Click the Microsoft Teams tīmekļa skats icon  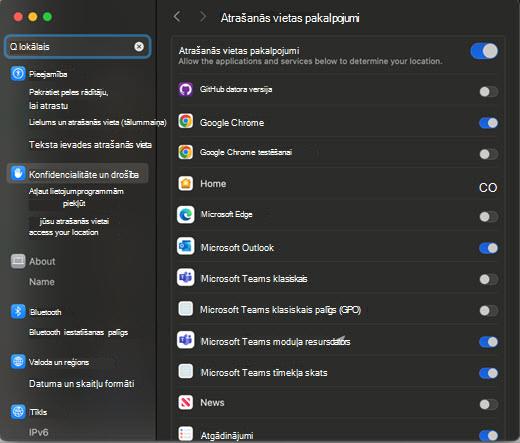(x=185, y=371)
